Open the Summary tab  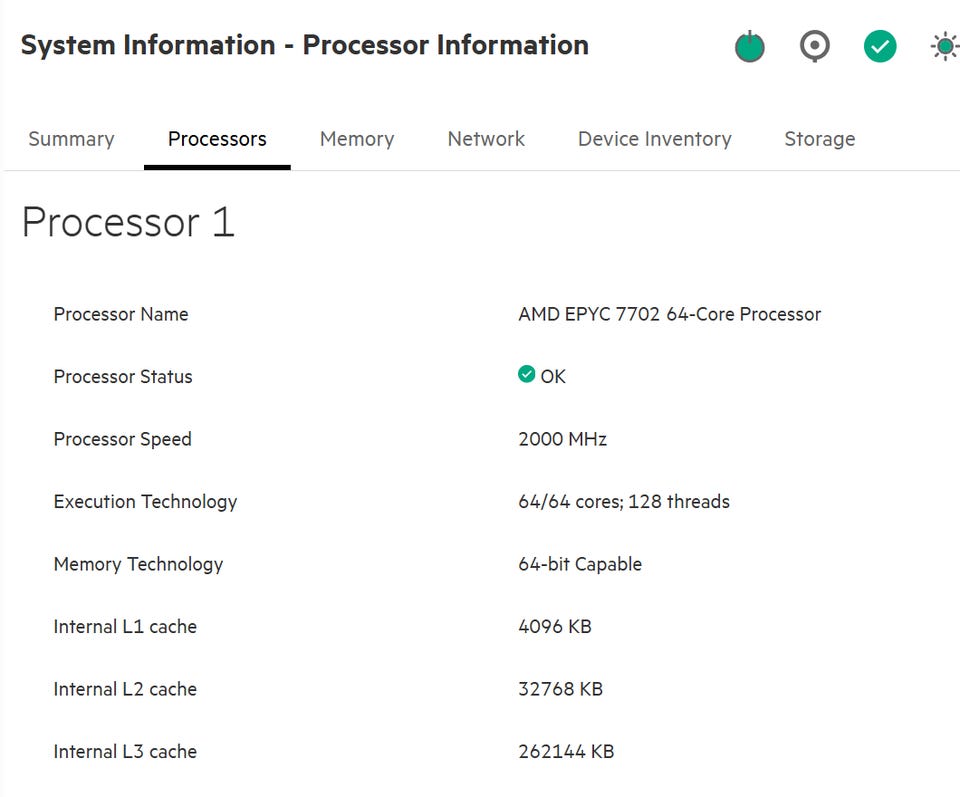point(71,139)
